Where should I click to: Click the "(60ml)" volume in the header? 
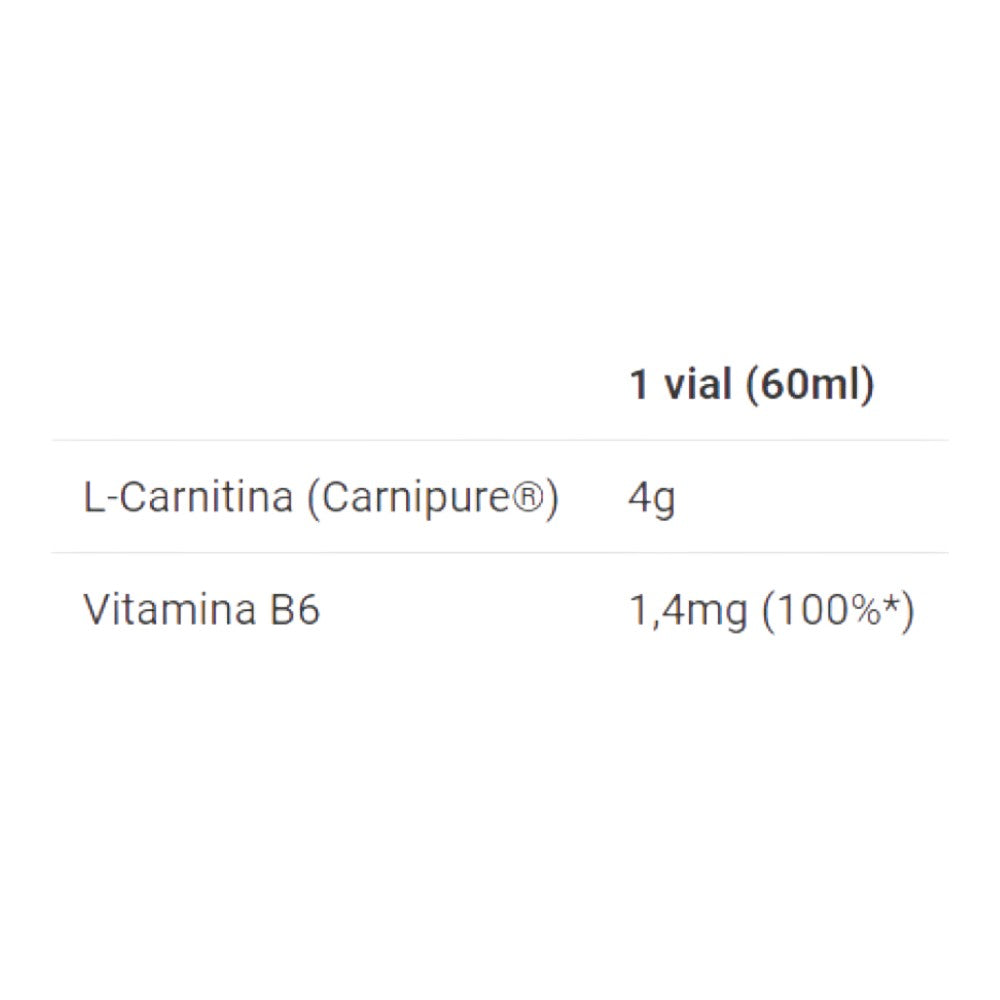[810, 385]
